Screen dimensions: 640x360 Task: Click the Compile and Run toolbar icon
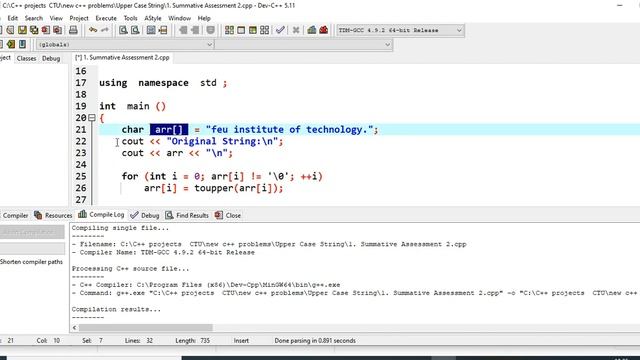click(x=253, y=30)
